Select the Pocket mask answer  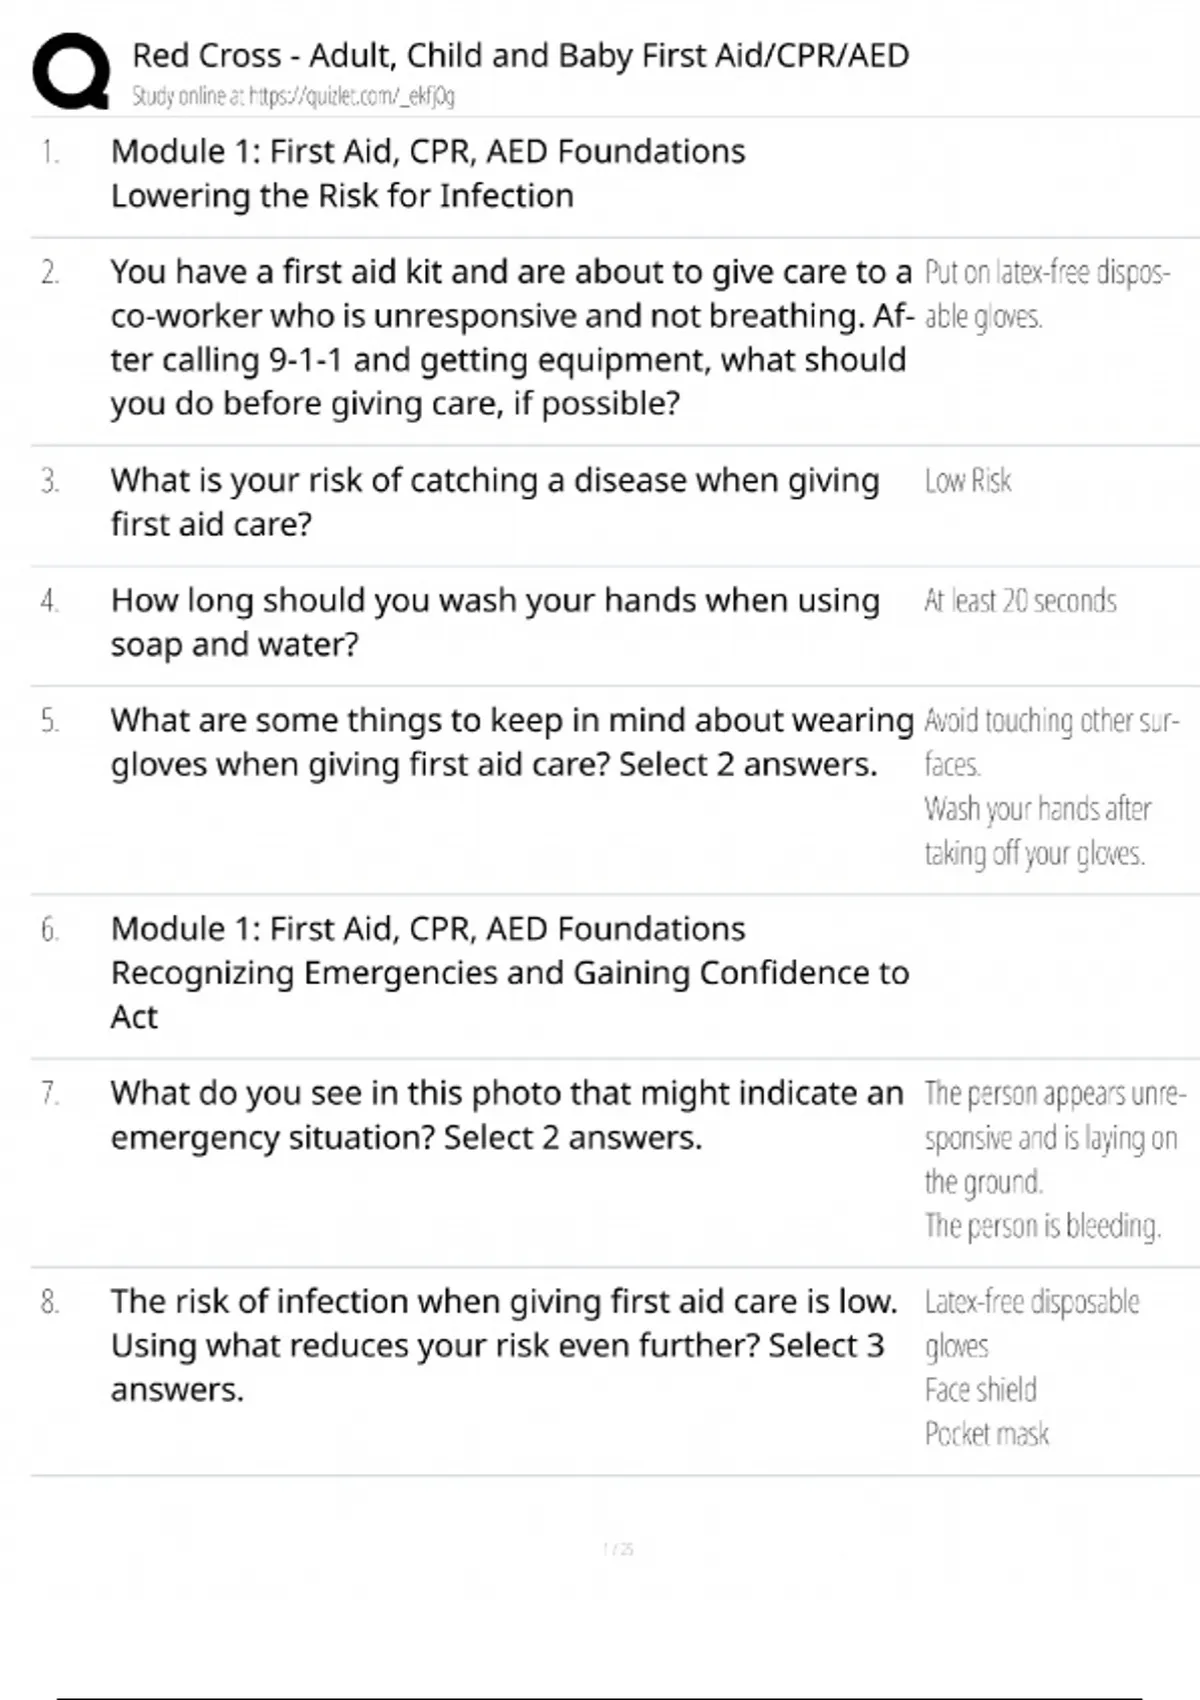987,1434
